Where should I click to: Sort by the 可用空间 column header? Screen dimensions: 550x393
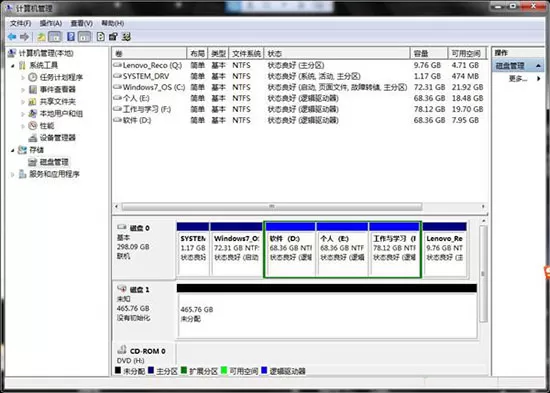[x=467, y=53]
